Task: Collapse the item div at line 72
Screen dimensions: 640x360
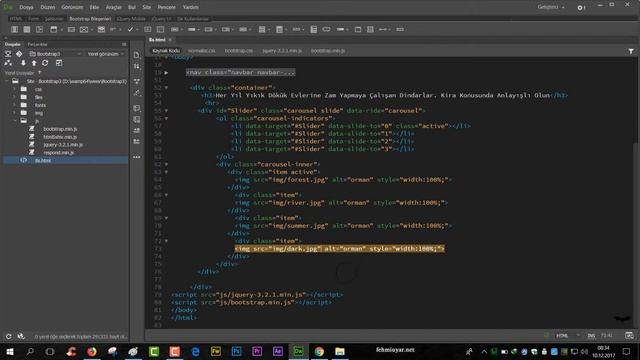Action: click(x=166, y=241)
